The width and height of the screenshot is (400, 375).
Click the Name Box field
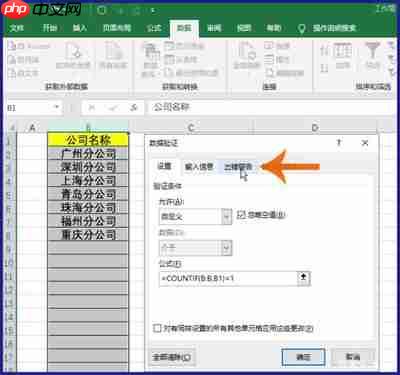pos(30,107)
